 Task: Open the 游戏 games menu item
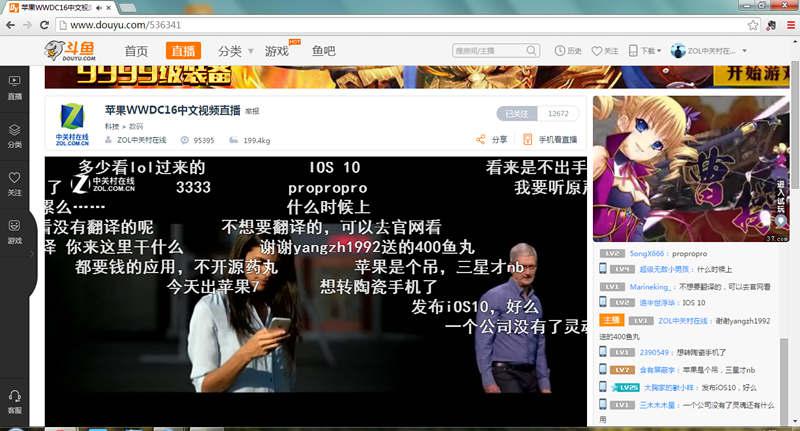[277, 51]
